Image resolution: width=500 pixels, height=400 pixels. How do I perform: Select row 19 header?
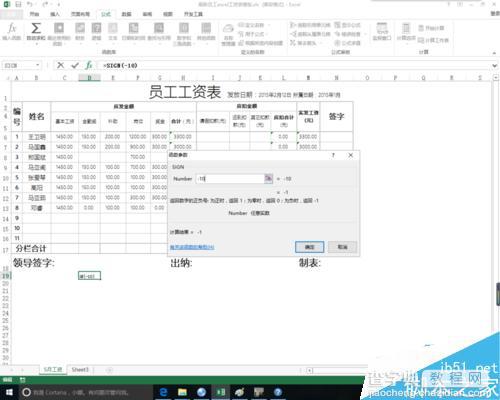click(6, 276)
